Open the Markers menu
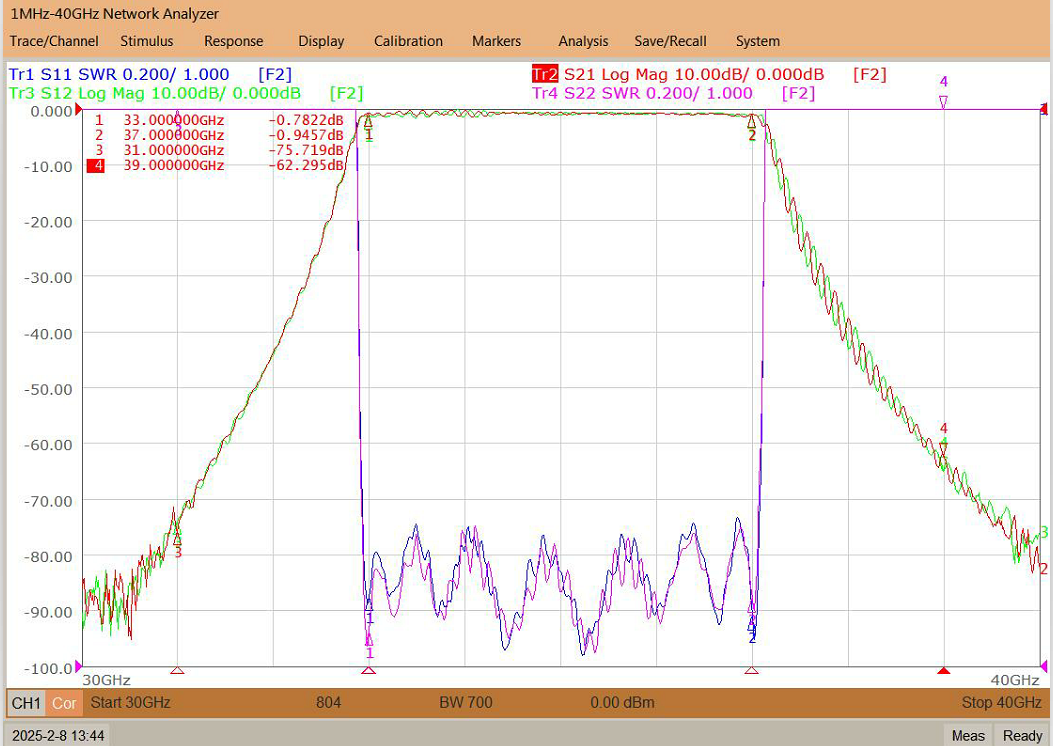The height and width of the screenshot is (746, 1053). click(x=496, y=42)
